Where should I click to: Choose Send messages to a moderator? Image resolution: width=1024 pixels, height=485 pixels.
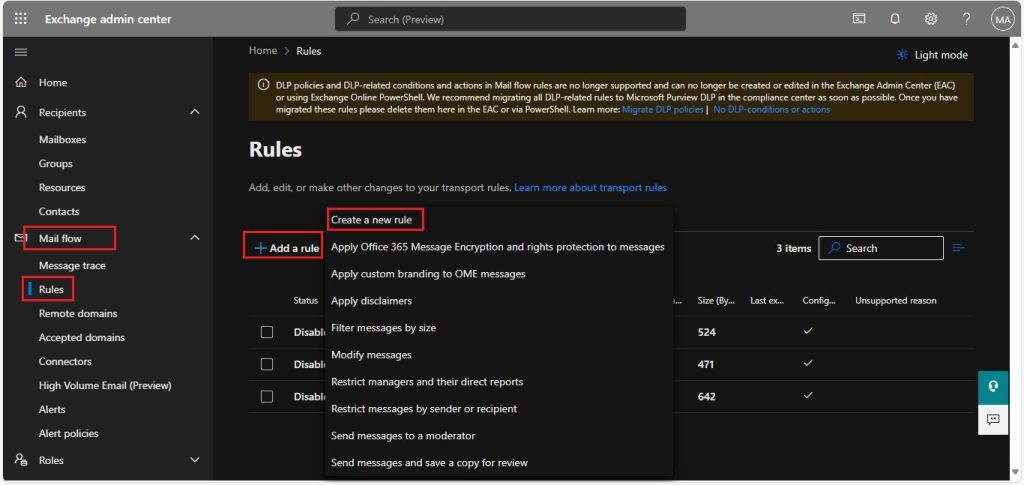pyautogui.click(x=403, y=435)
